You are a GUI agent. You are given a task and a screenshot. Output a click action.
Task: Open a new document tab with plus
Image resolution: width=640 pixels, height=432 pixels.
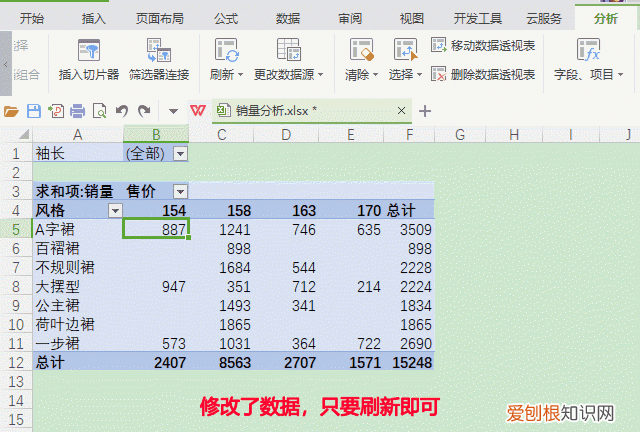click(x=425, y=111)
